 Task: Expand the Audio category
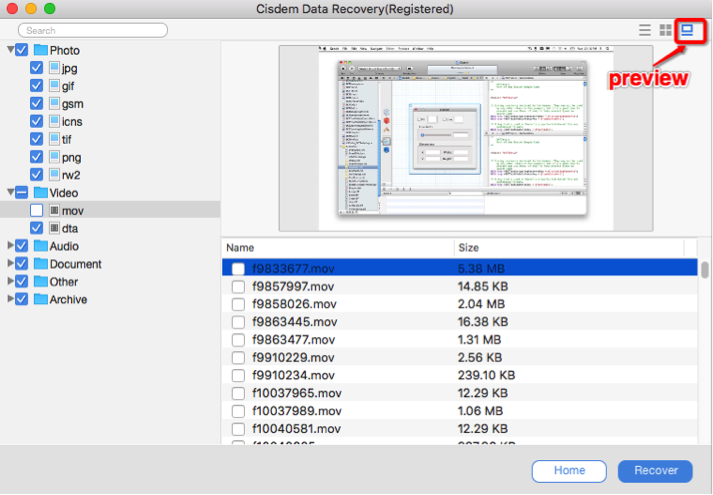pyautogui.click(x=10, y=245)
